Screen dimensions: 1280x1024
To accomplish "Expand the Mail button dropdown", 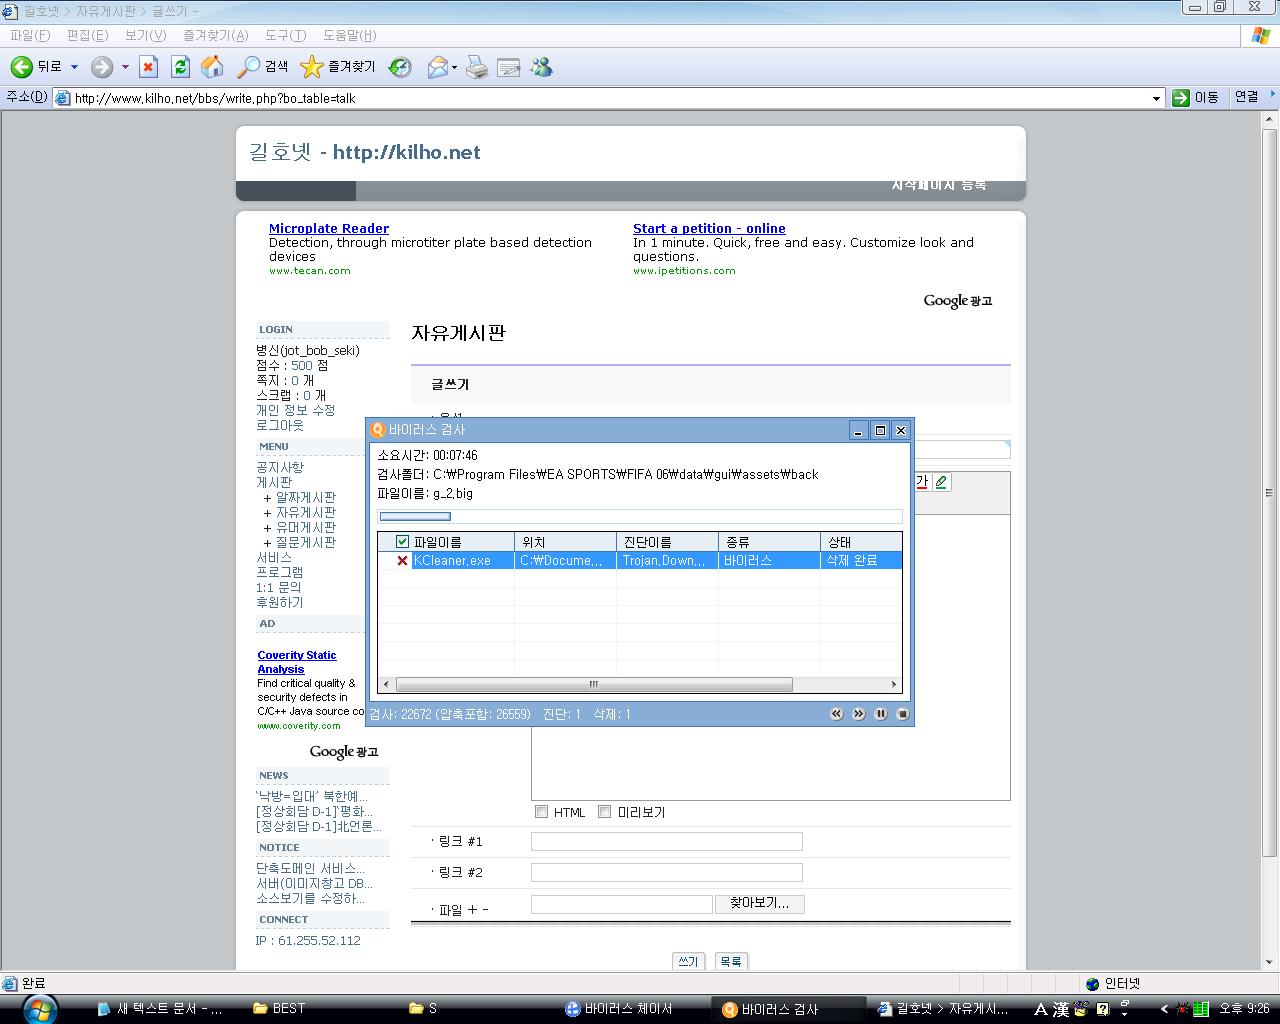I will point(454,68).
